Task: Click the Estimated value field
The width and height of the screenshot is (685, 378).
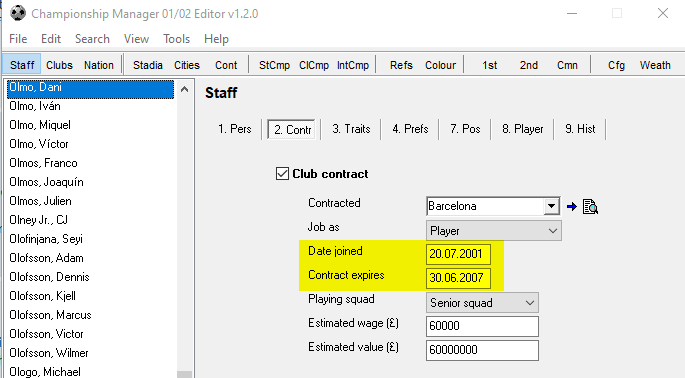Action: tap(482, 350)
